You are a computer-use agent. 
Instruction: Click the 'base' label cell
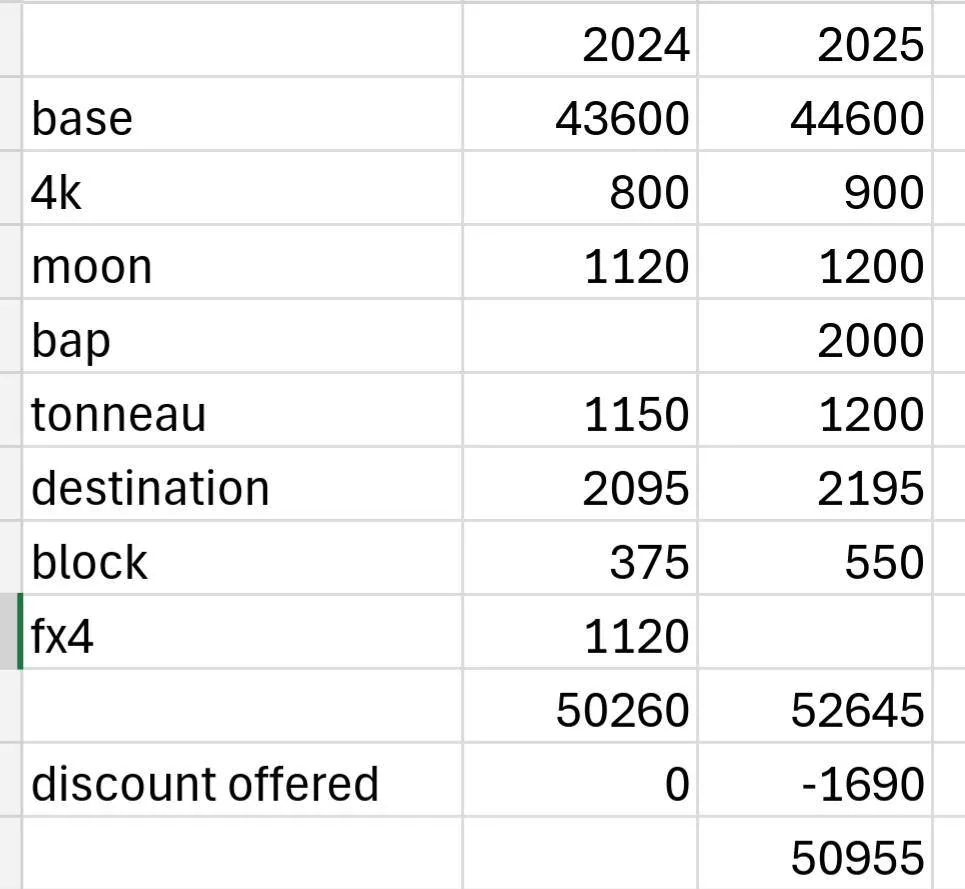tap(242, 114)
